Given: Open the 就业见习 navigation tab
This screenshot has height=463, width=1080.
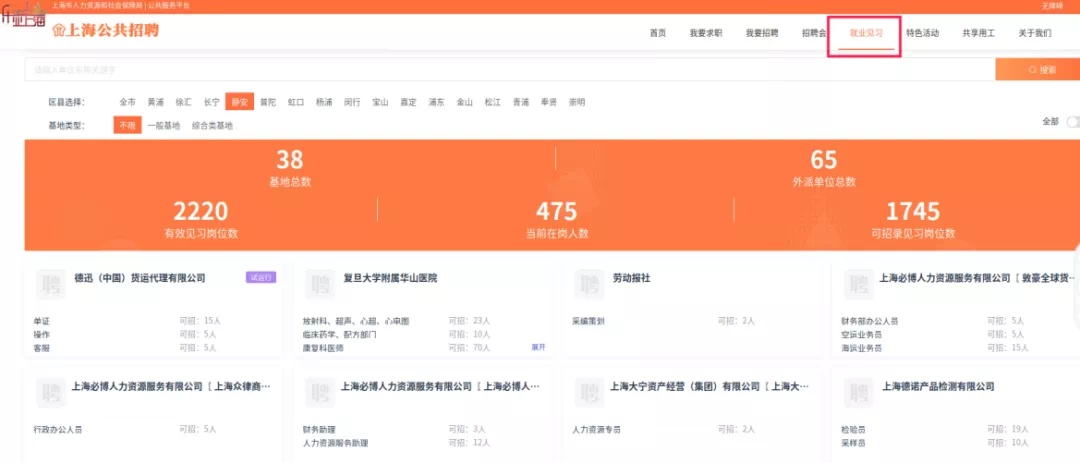Looking at the screenshot, I should [866, 33].
